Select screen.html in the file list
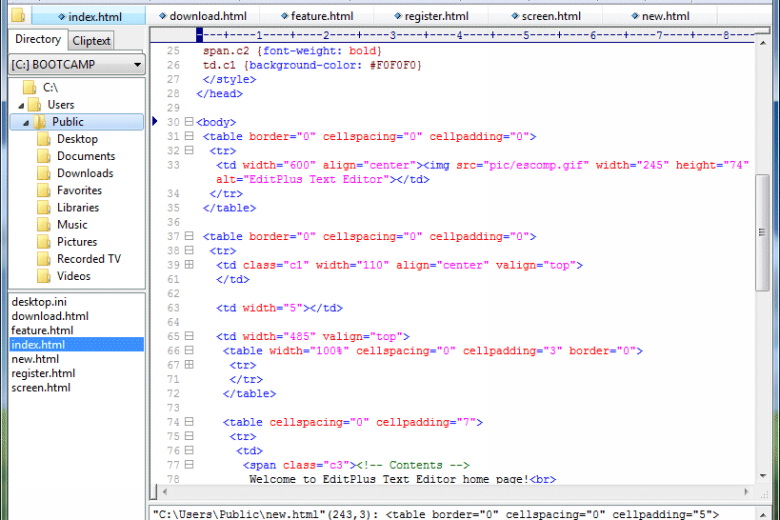 click(41, 388)
